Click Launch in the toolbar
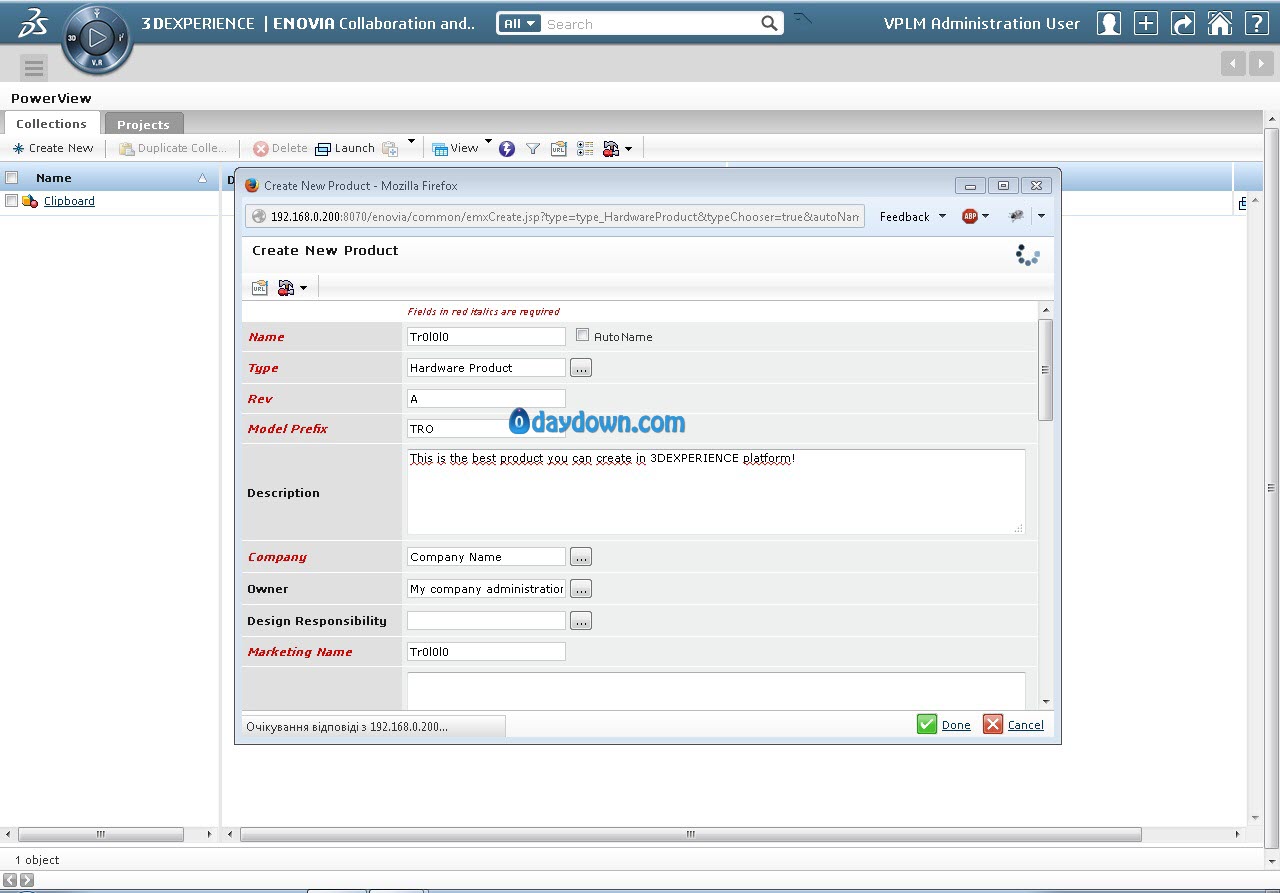 (x=345, y=148)
